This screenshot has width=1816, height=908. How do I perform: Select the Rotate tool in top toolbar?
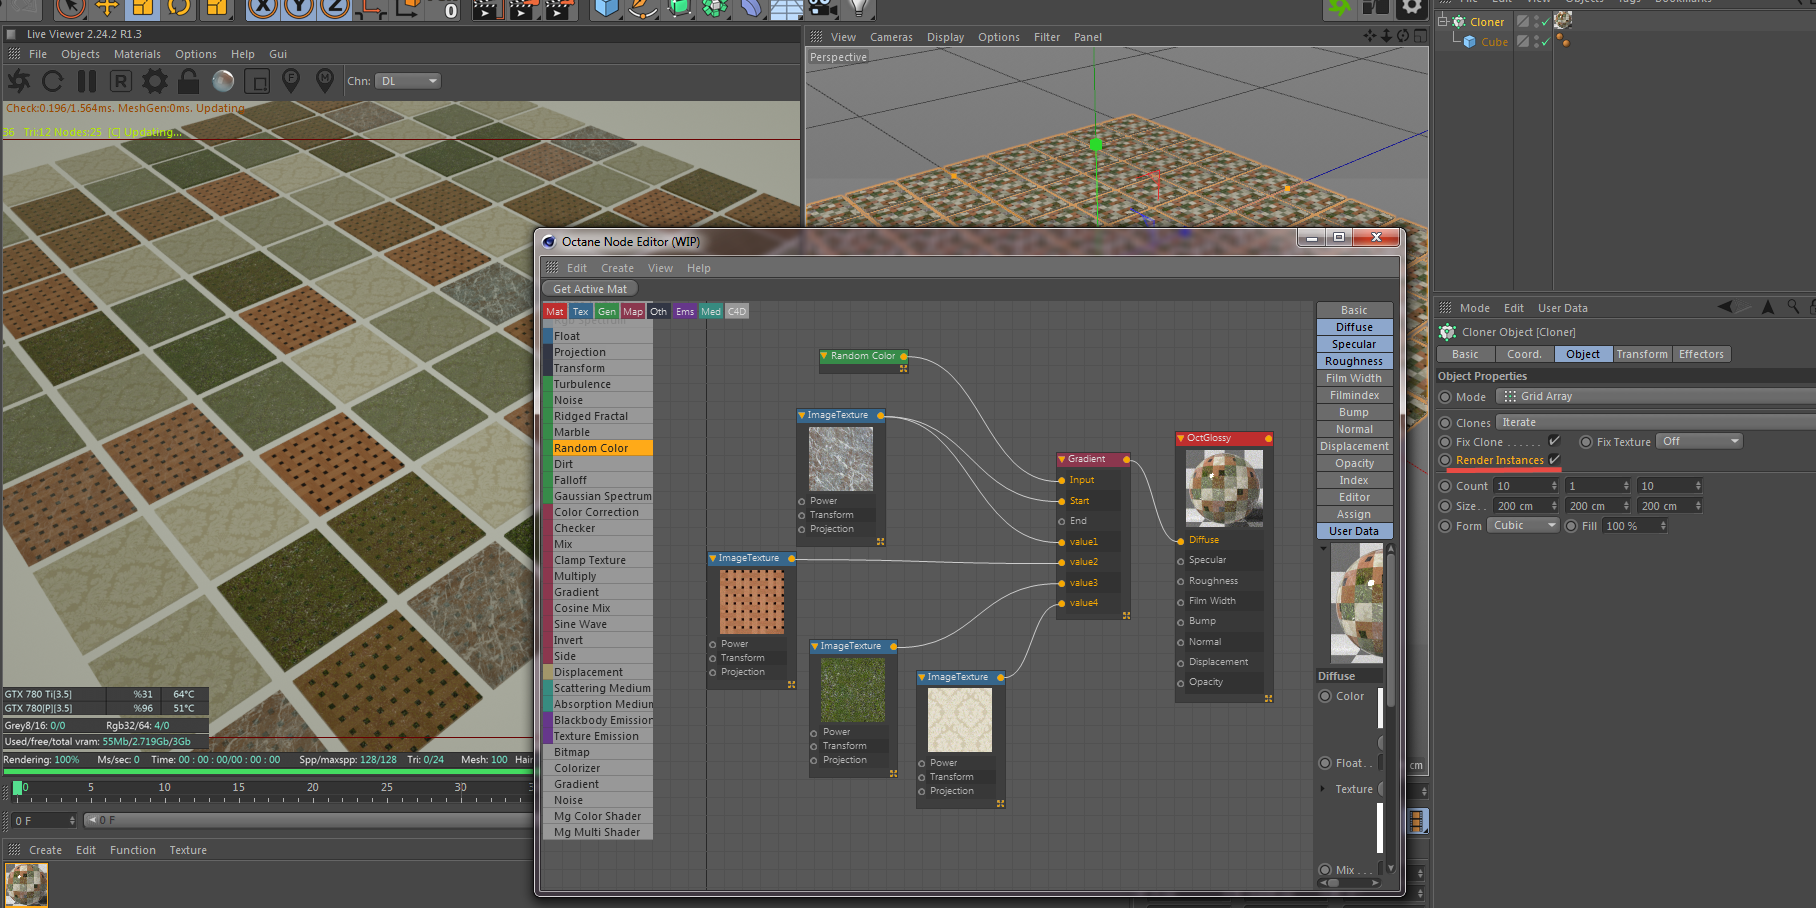pyautogui.click(x=179, y=8)
